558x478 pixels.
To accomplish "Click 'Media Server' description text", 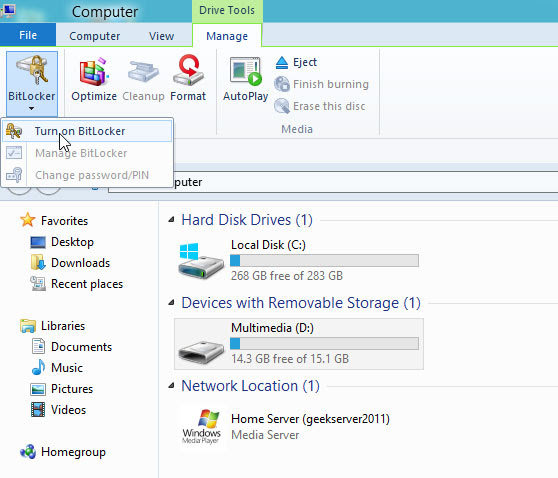I will coord(265,435).
